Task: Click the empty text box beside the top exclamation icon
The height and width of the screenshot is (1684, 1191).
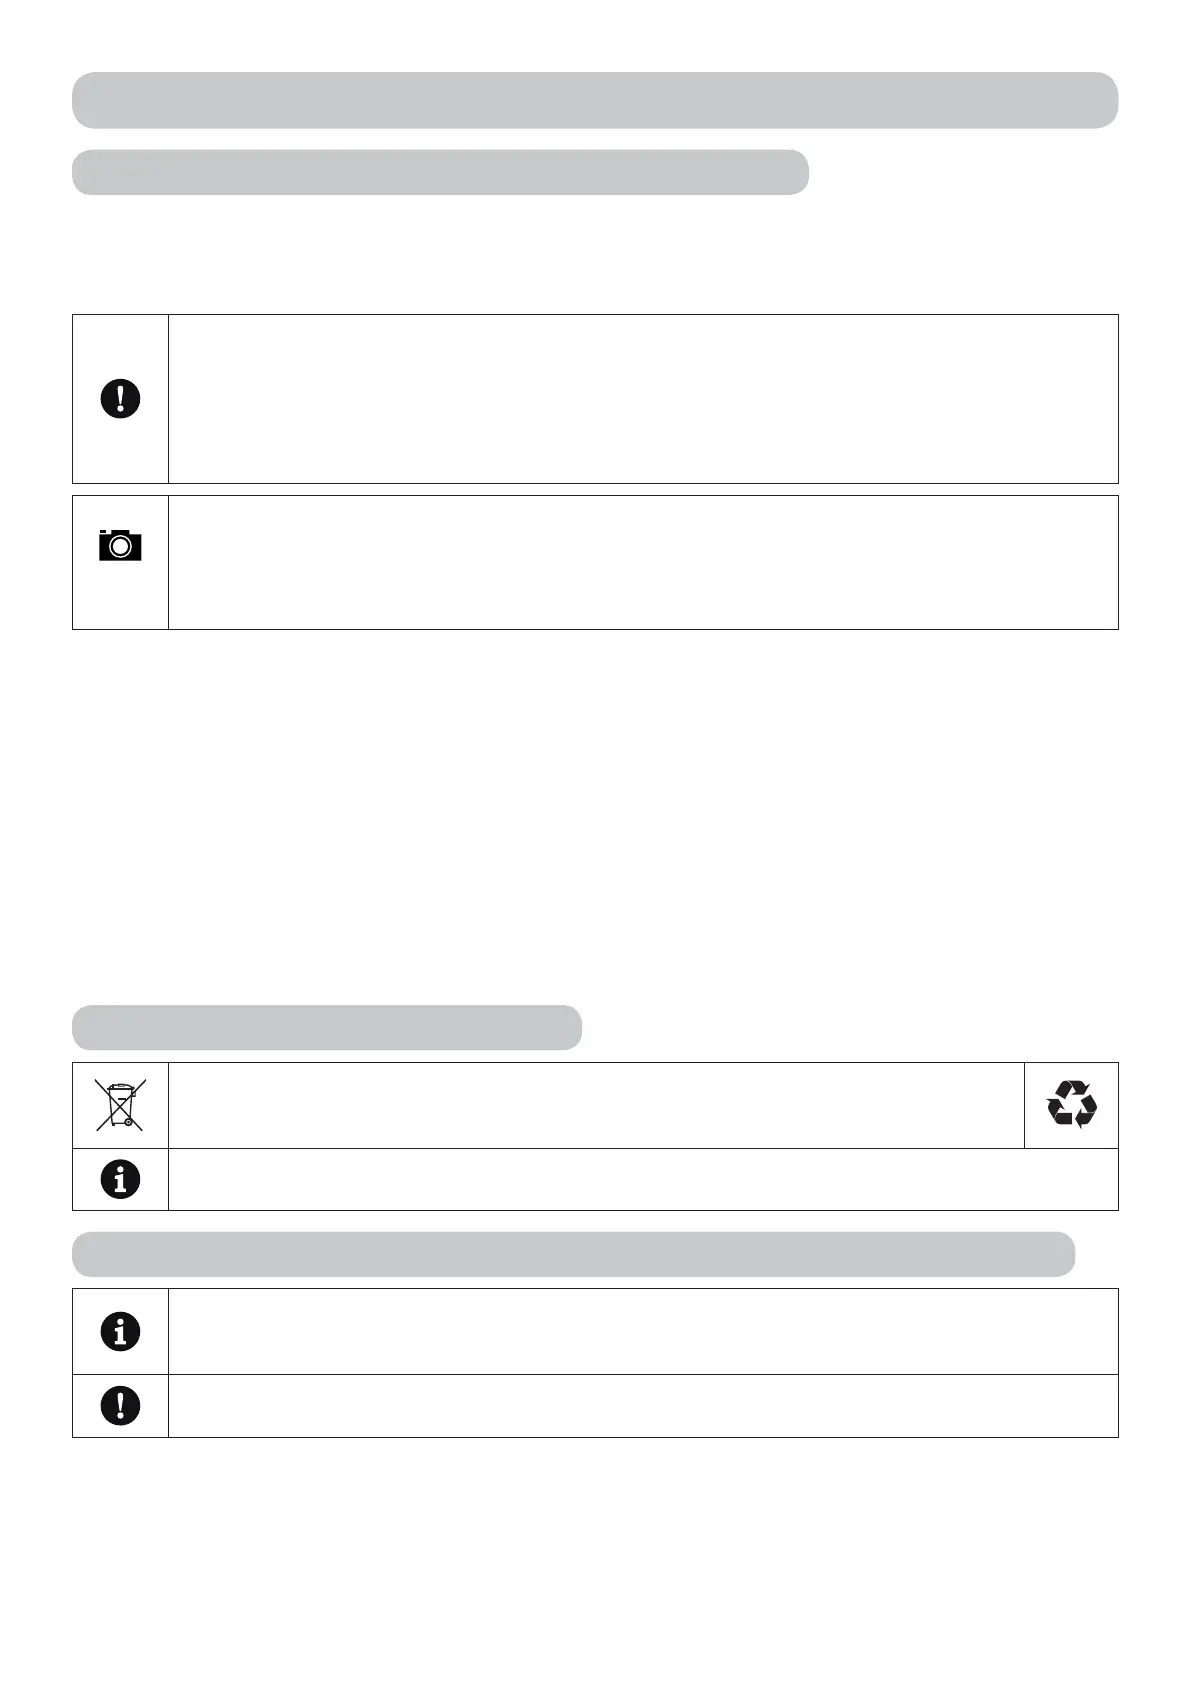Action: [642, 399]
